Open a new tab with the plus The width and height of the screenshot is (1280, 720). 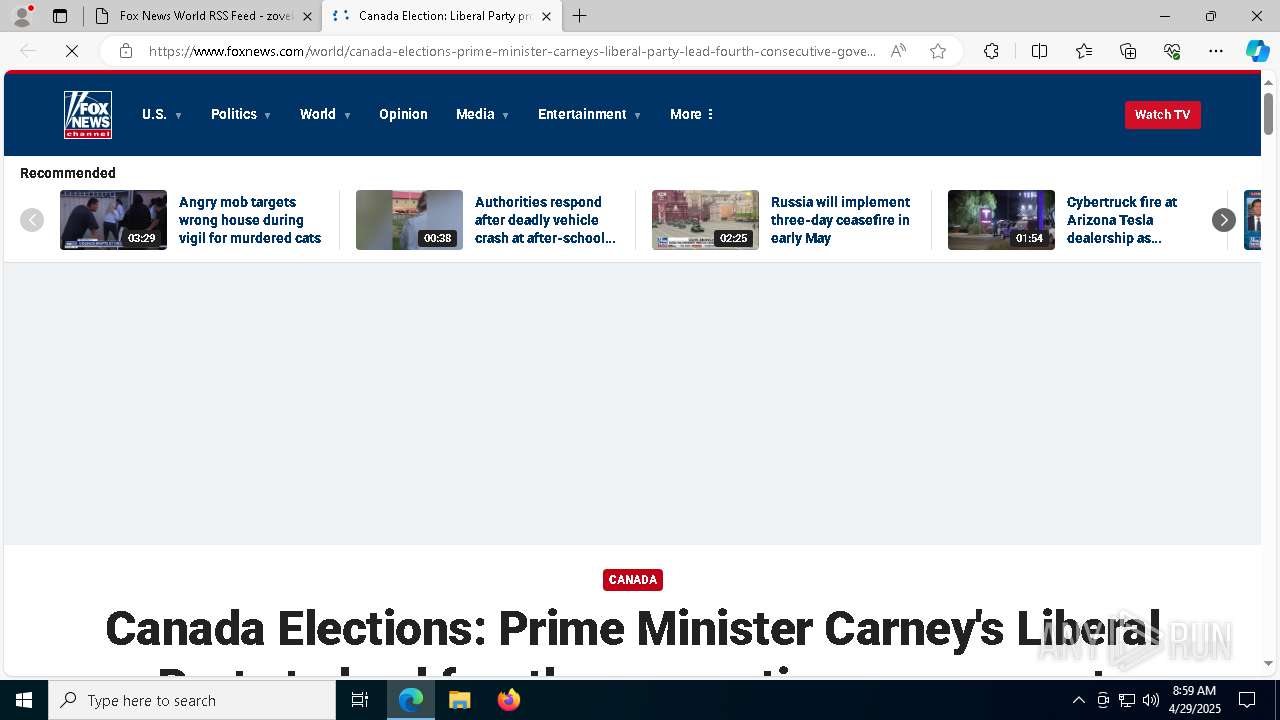pyautogui.click(x=580, y=16)
